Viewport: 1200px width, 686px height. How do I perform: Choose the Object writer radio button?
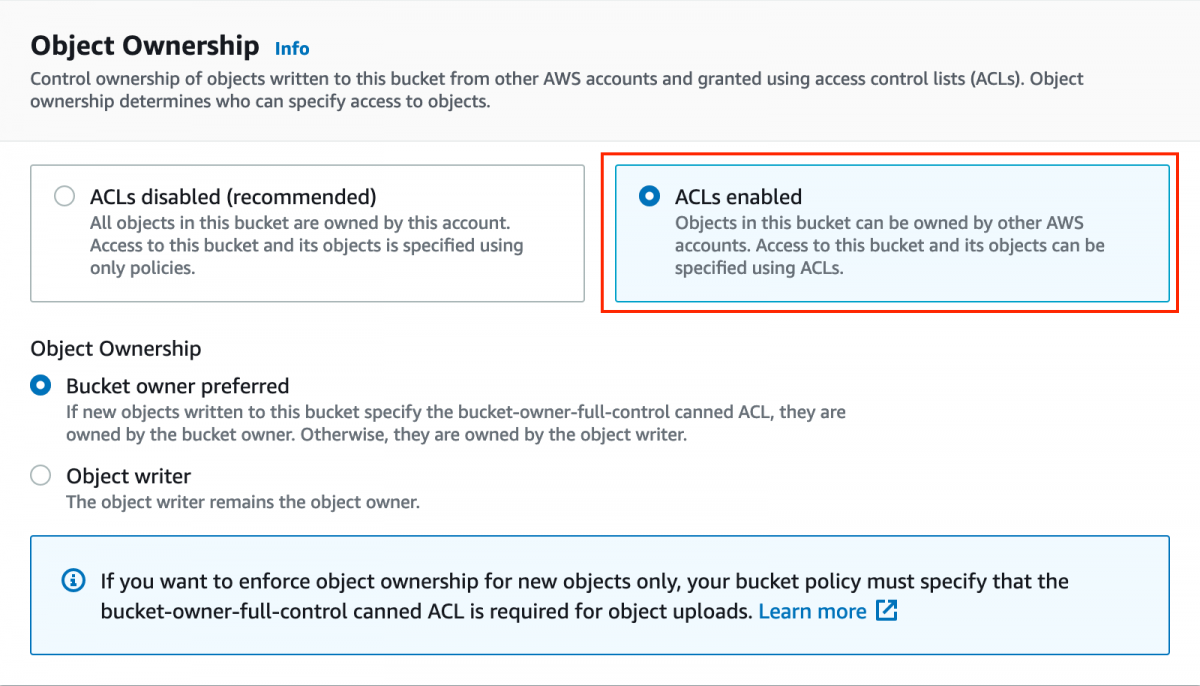point(41,475)
